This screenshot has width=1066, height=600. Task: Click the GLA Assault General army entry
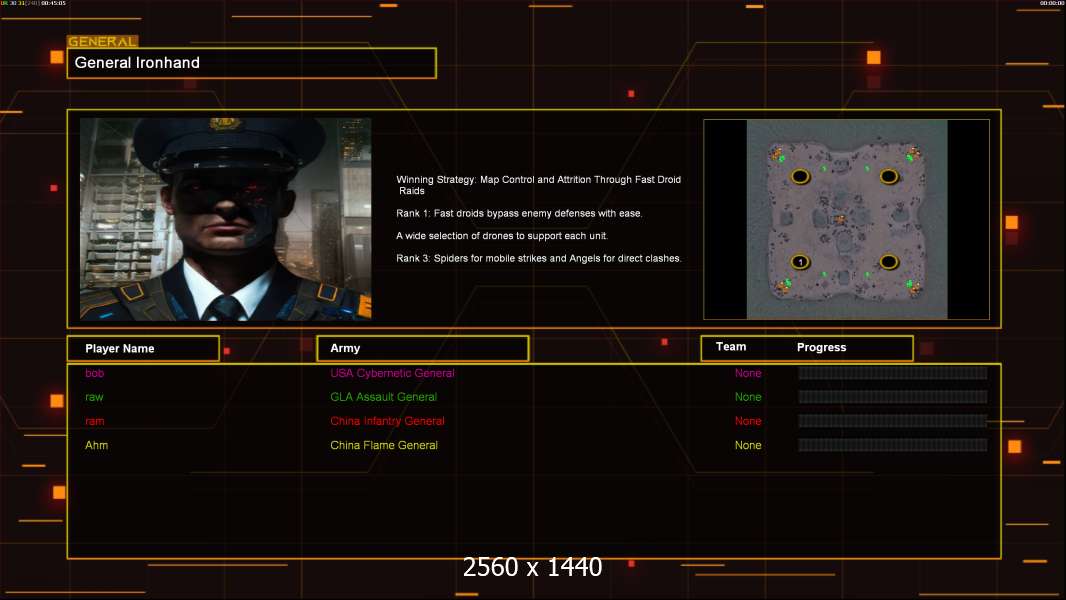click(383, 397)
